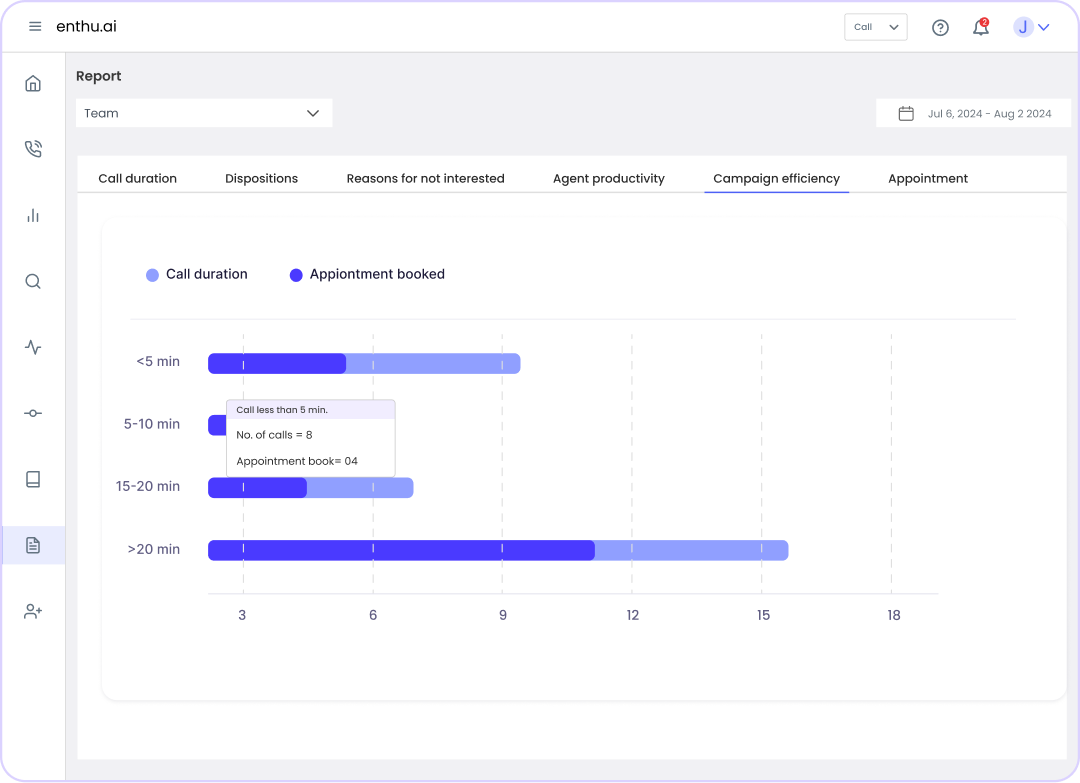
Task: Open the Calls phone icon in sidebar
Action: click(x=33, y=149)
